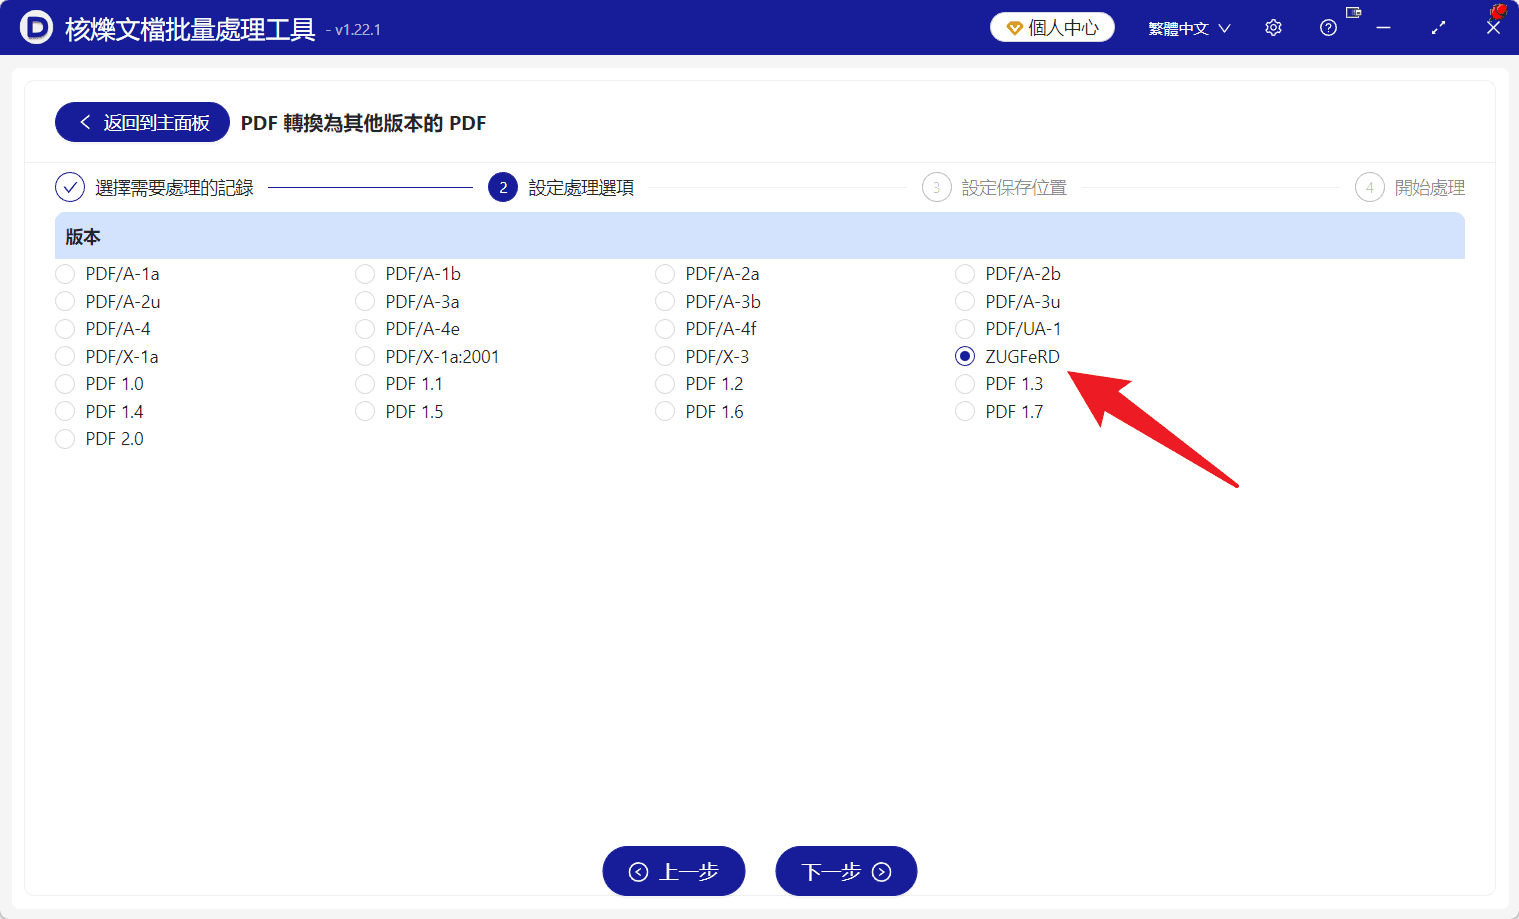The width and height of the screenshot is (1519, 919).
Task: Minimize the application window
Action: tap(1383, 28)
